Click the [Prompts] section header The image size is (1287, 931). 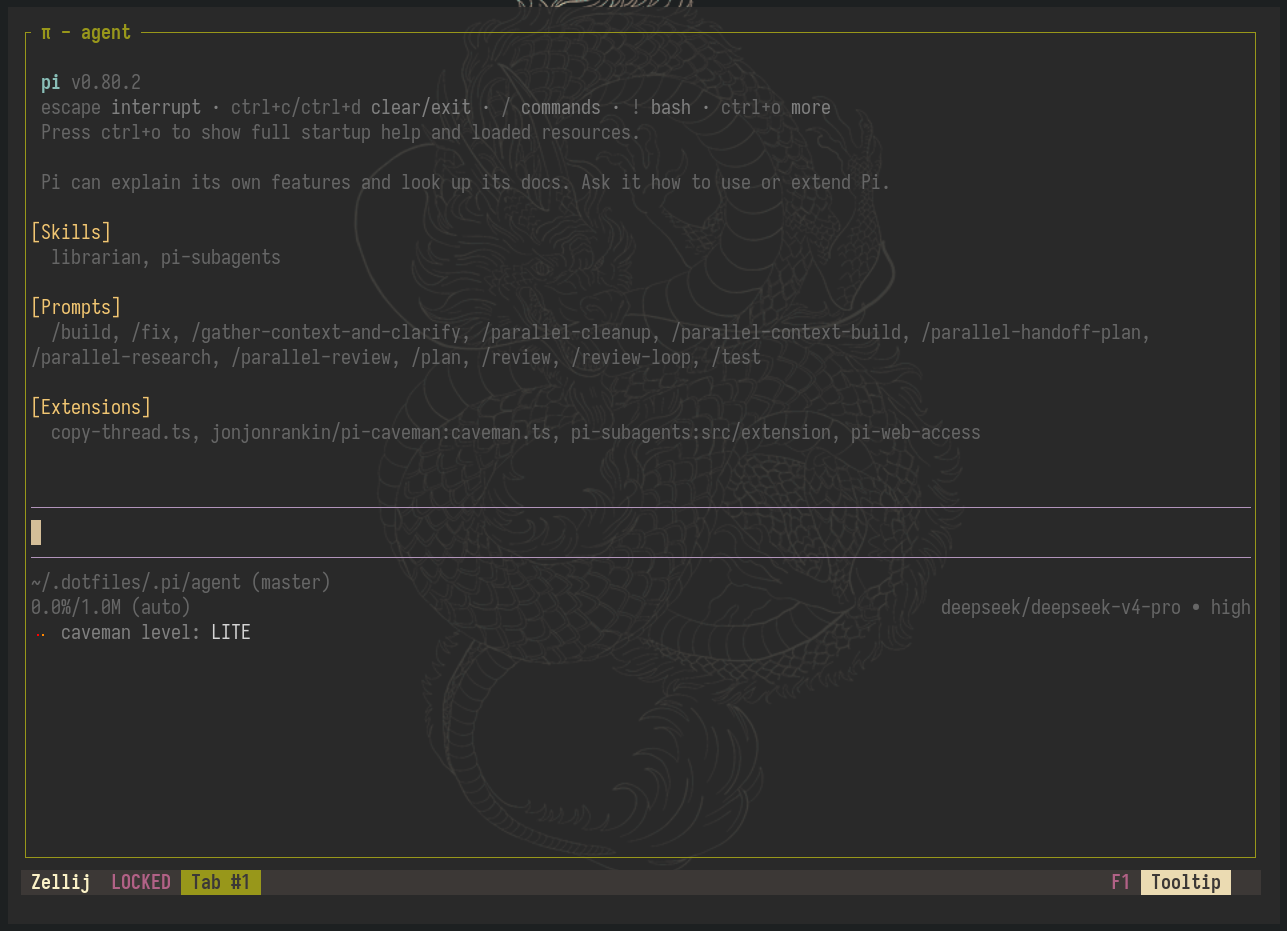coord(76,307)
